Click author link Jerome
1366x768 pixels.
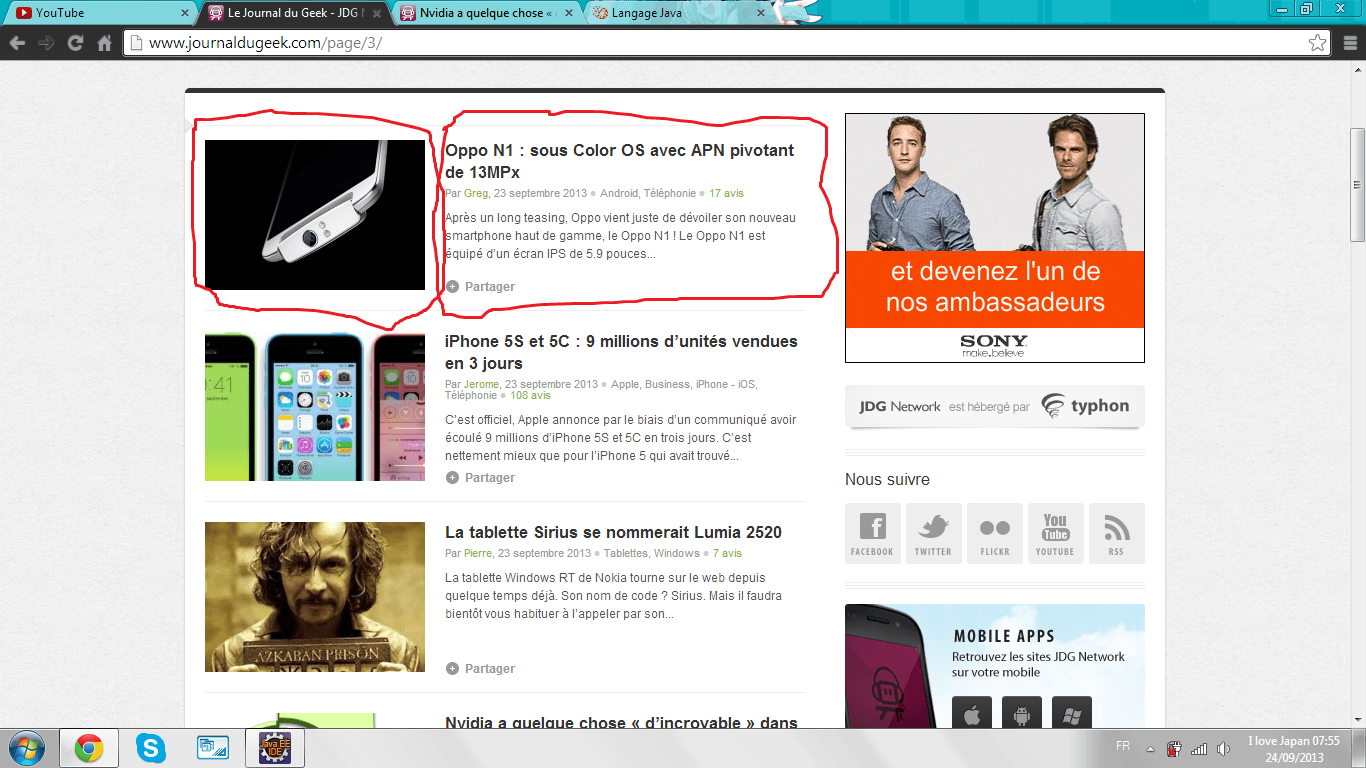[x=481, y=384]
